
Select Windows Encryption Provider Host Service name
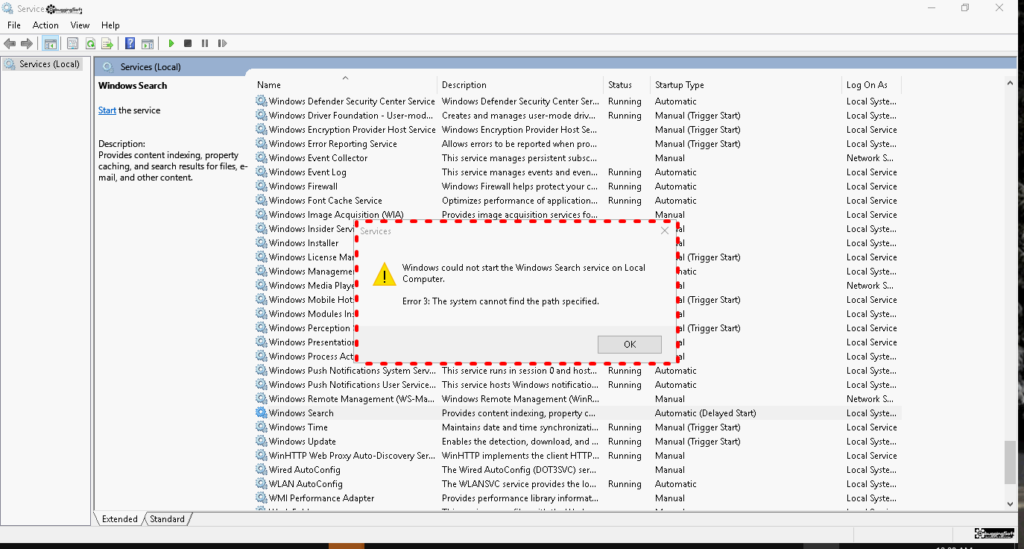tap(352, 129)
